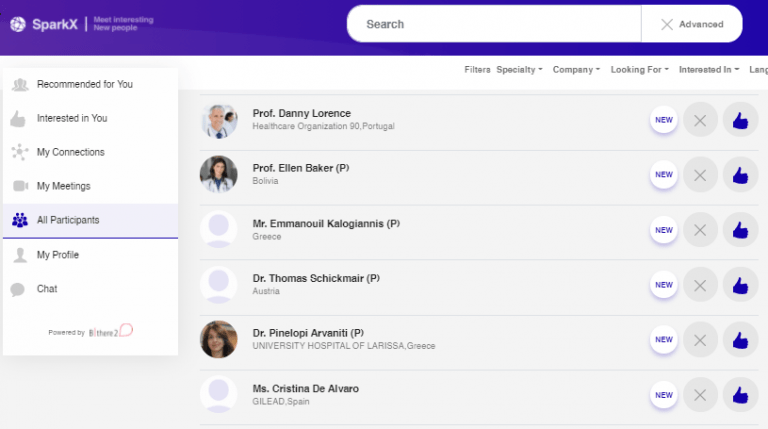Screen dimensions: 768x429
Task: Select All Participants menu item
Action: coord(91,220)
